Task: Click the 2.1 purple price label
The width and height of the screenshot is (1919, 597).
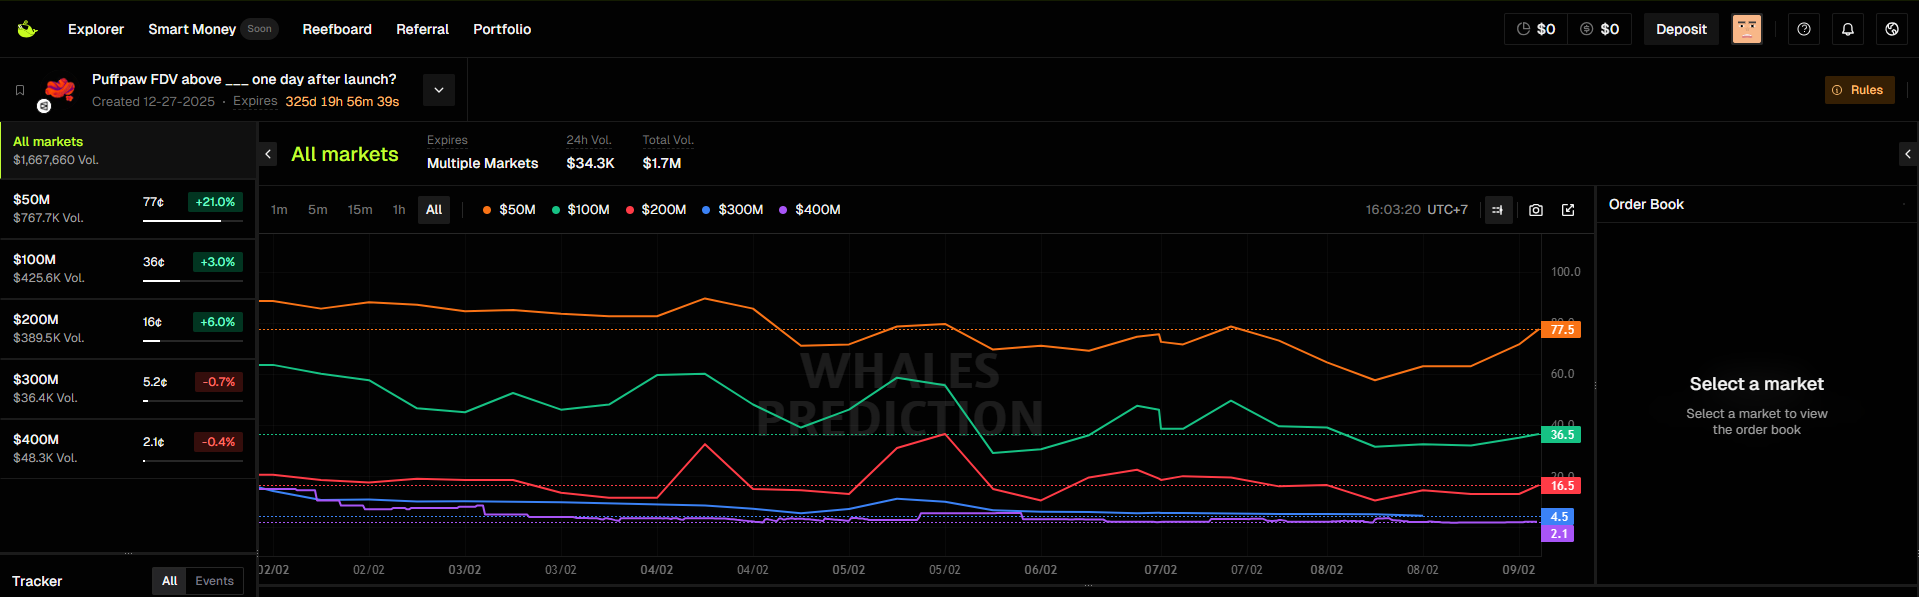Action: point(1559,534)
